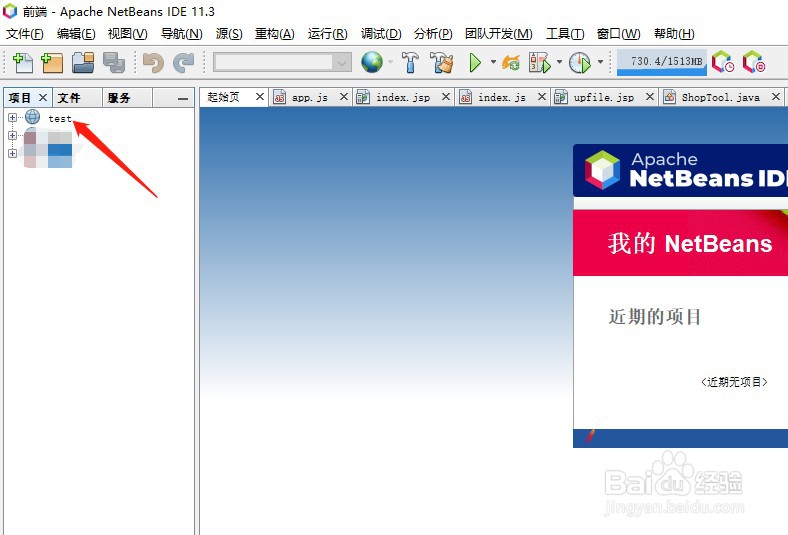Click the <近期无项目> text
The height and width of the screenshot is (535, 788).
(734, 382)
